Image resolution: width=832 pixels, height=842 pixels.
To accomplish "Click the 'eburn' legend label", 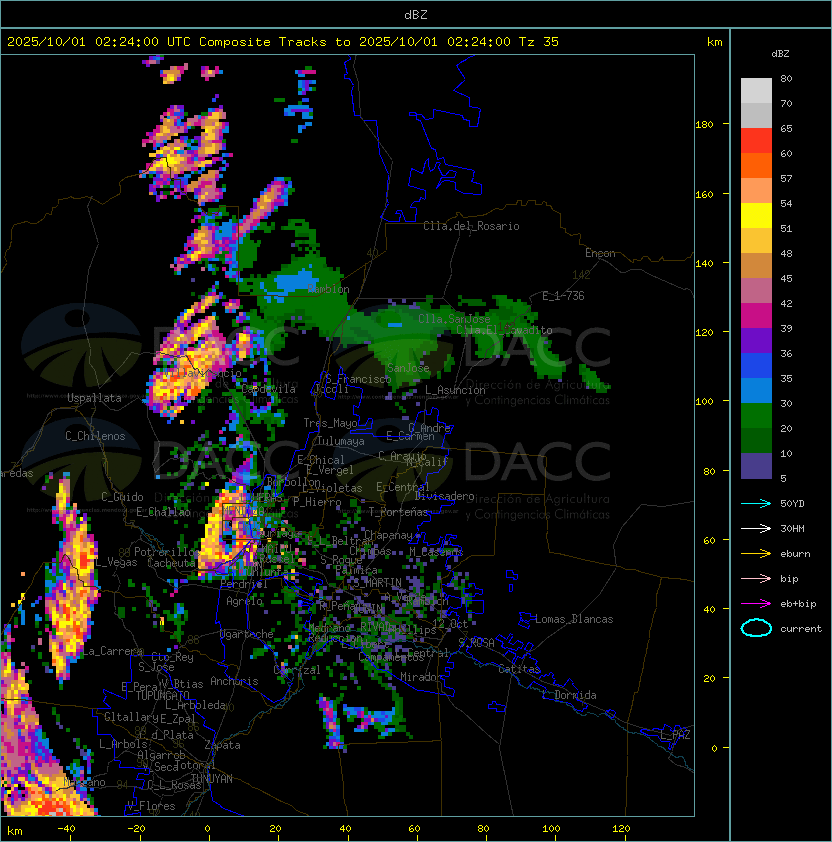I will pos(795,554).
